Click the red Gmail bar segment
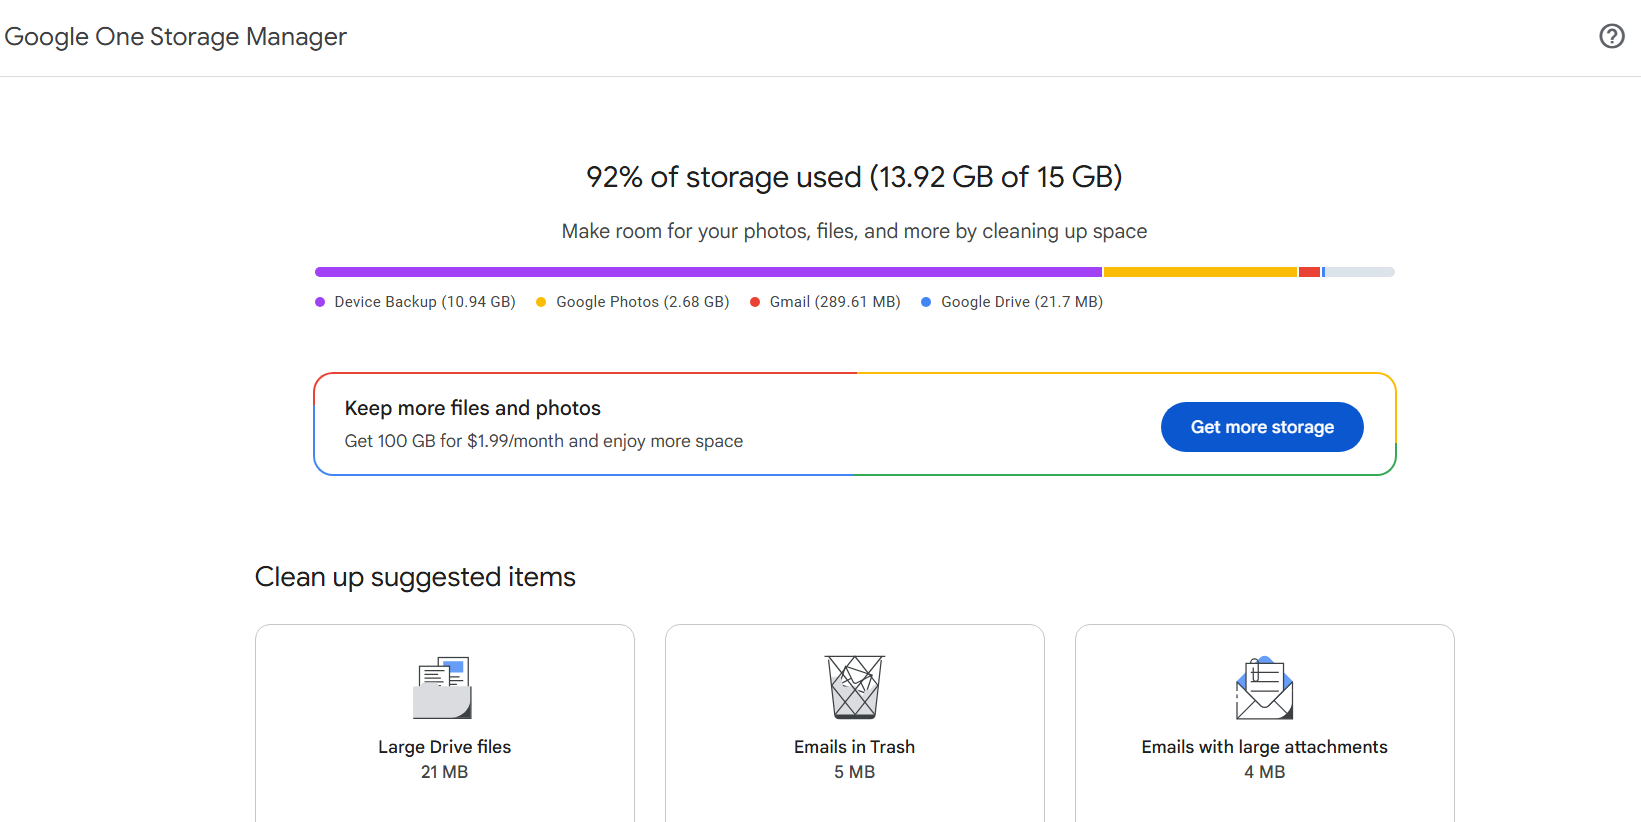 (1309, 272)
